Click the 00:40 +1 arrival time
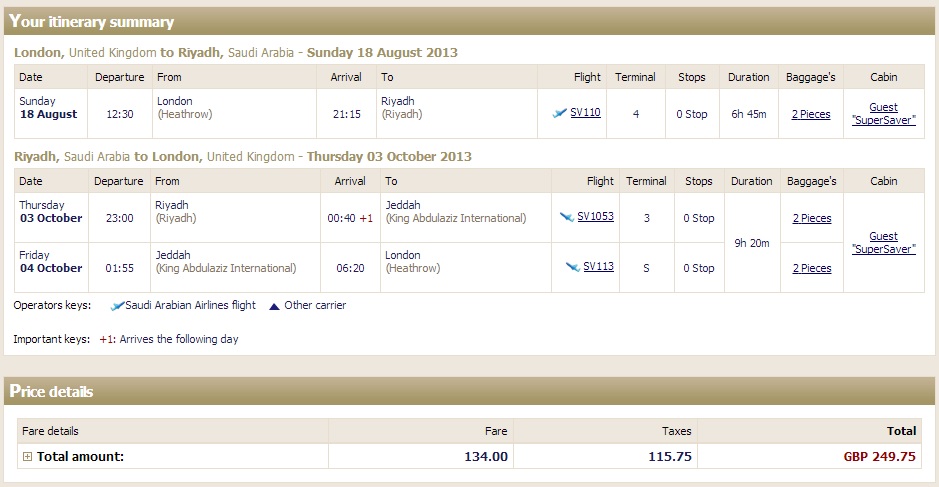 (x=350, y=218)
